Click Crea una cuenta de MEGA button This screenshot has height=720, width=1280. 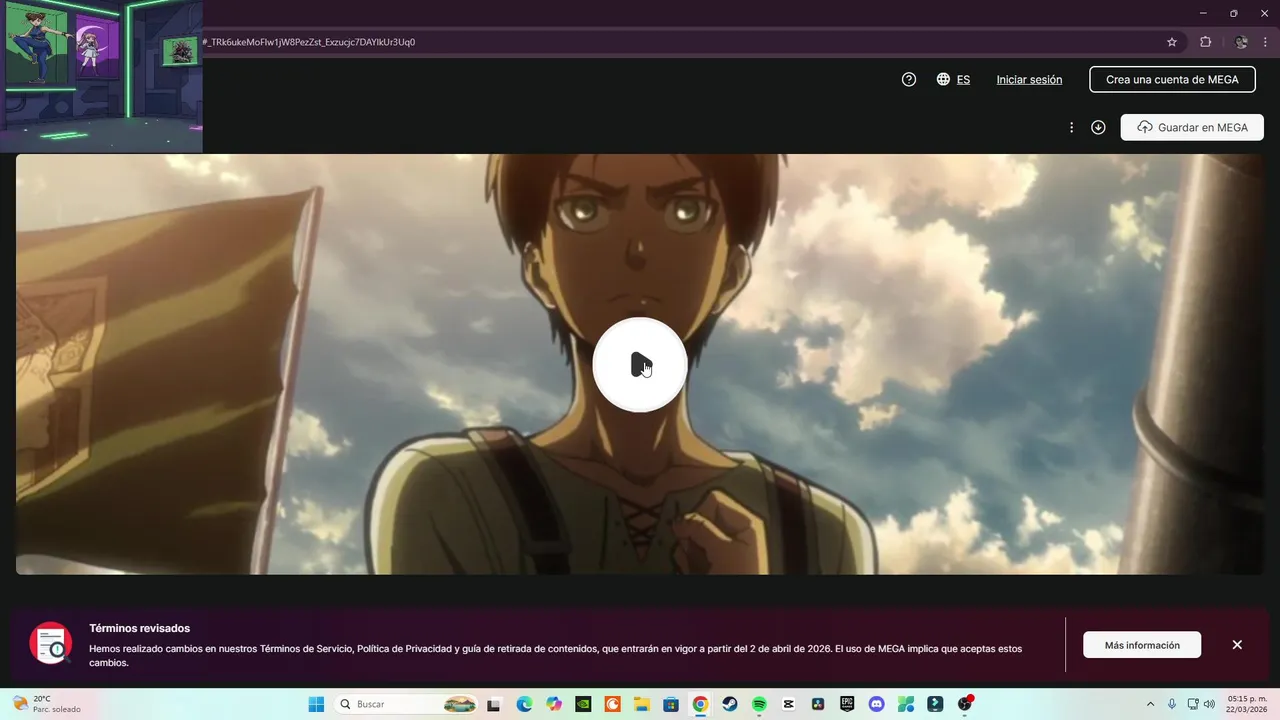coord(1172,80)
